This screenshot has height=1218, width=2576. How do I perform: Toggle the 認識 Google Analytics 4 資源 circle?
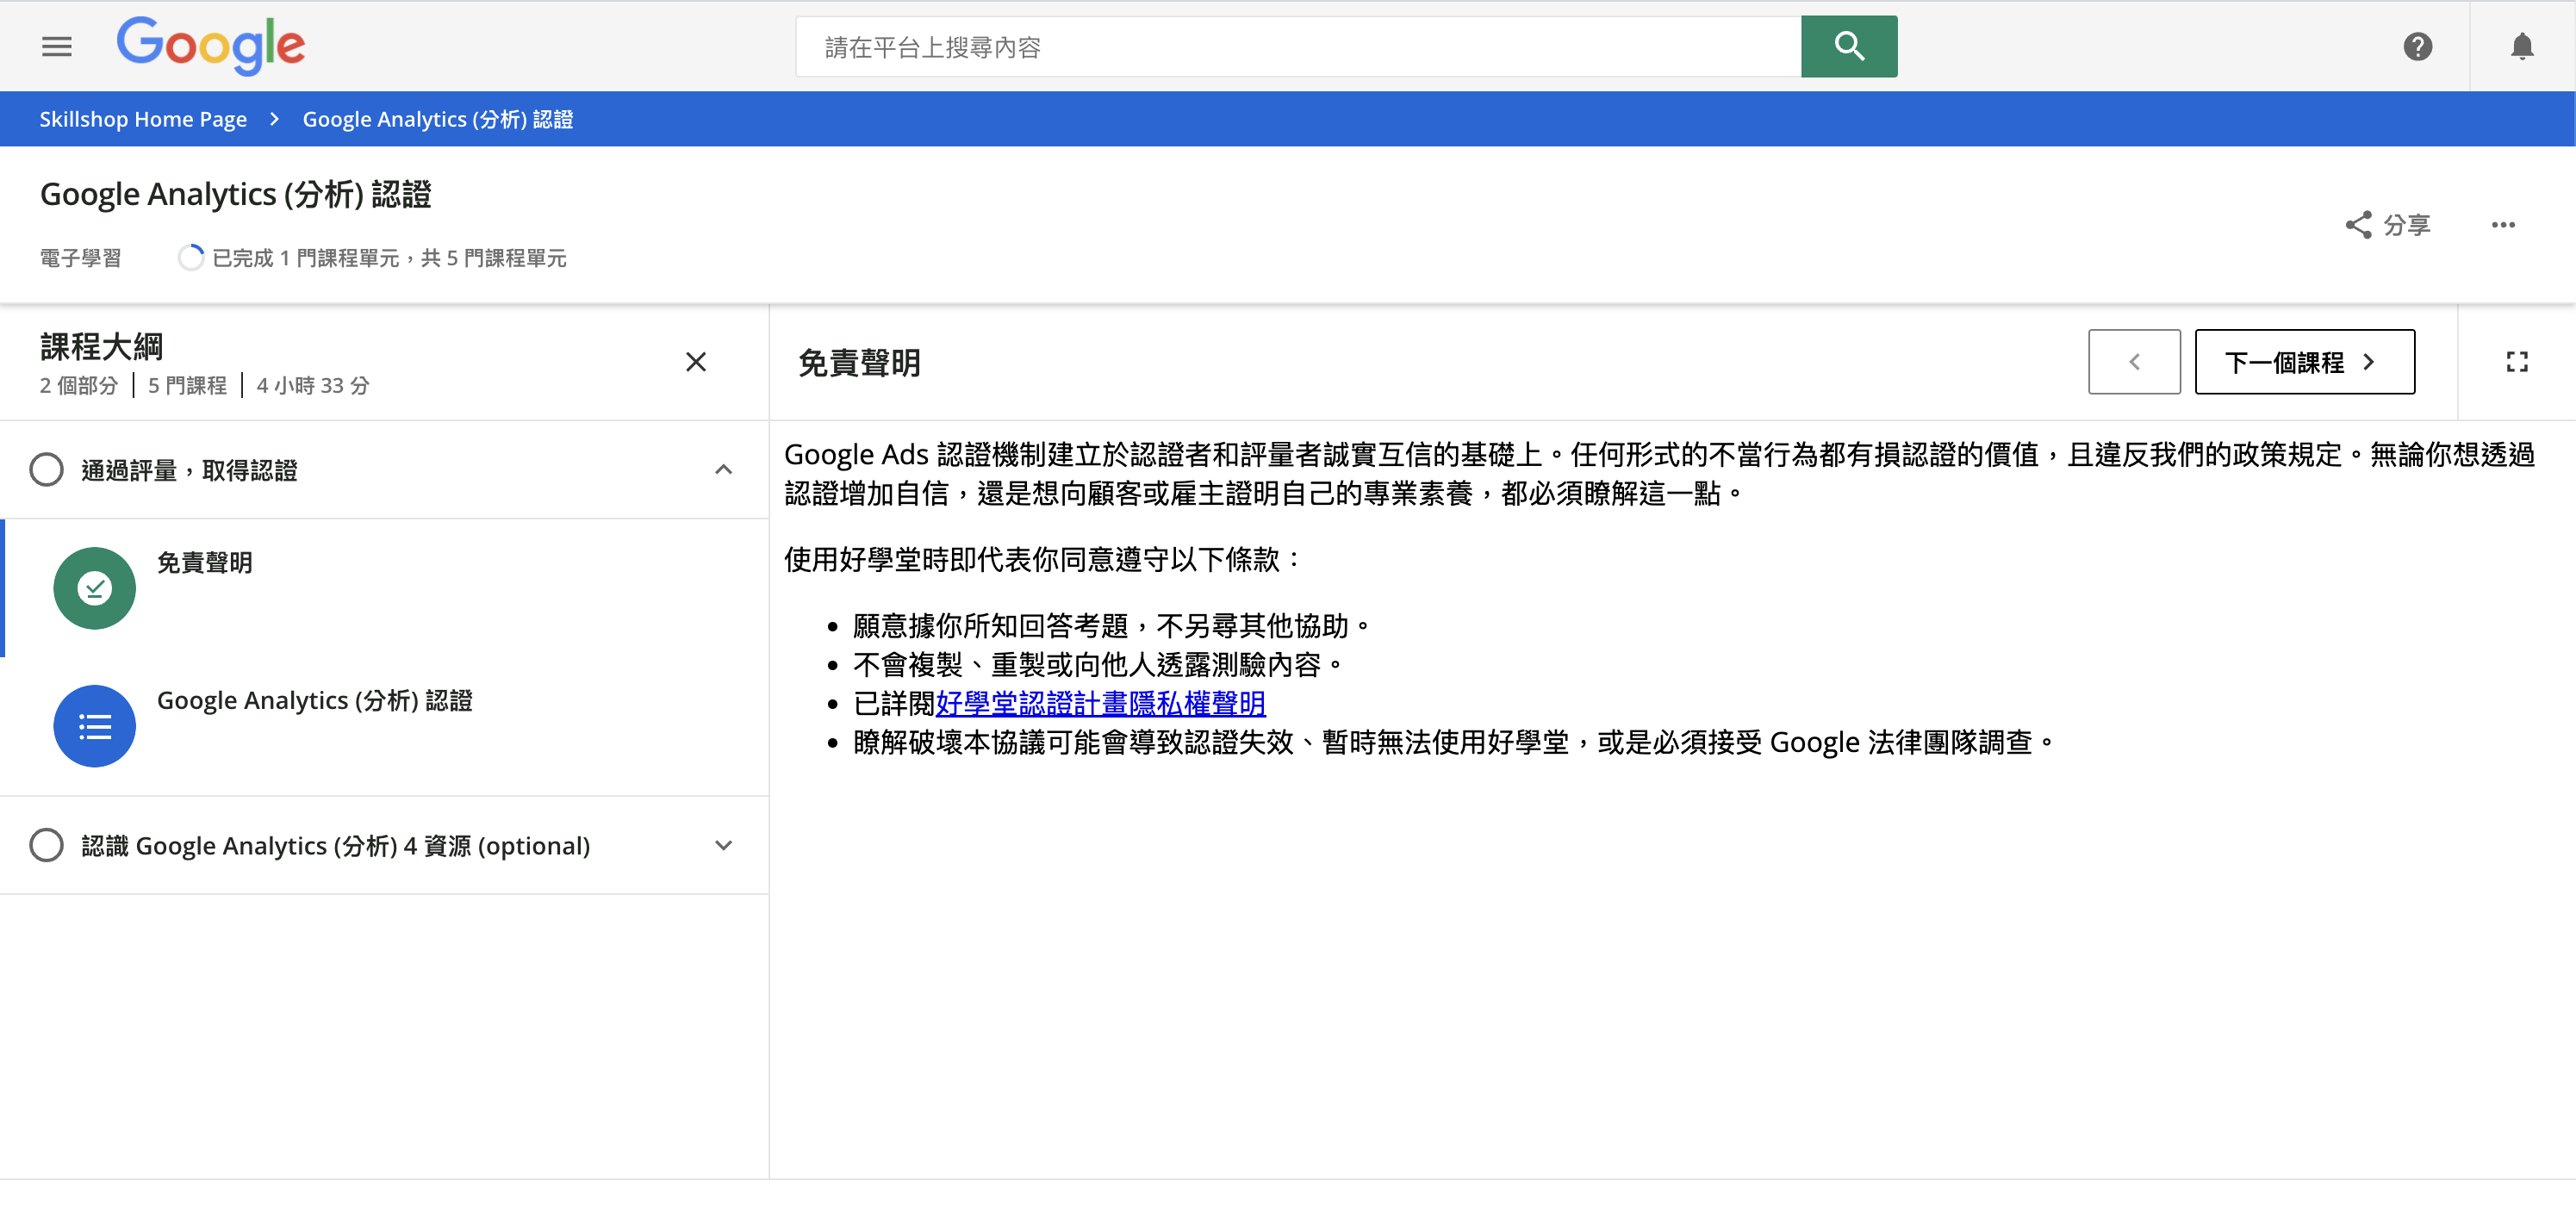click(x=46, y=846)
